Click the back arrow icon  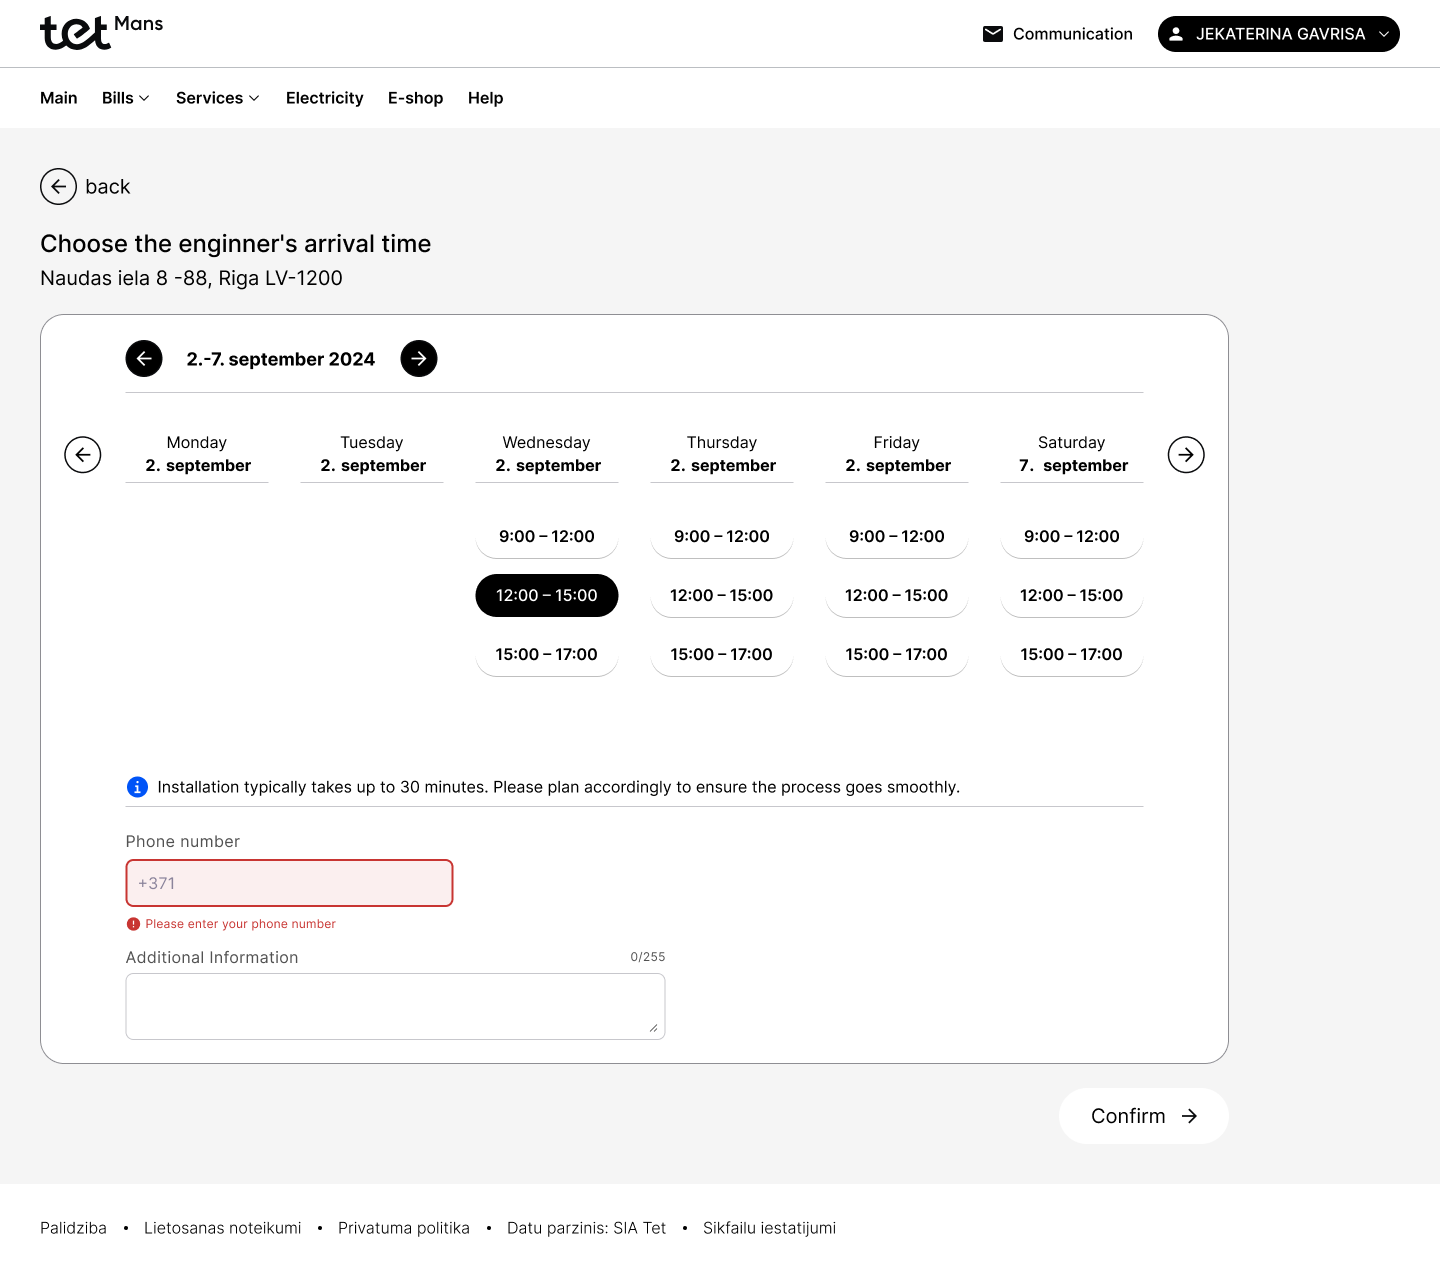click(58, 187)
